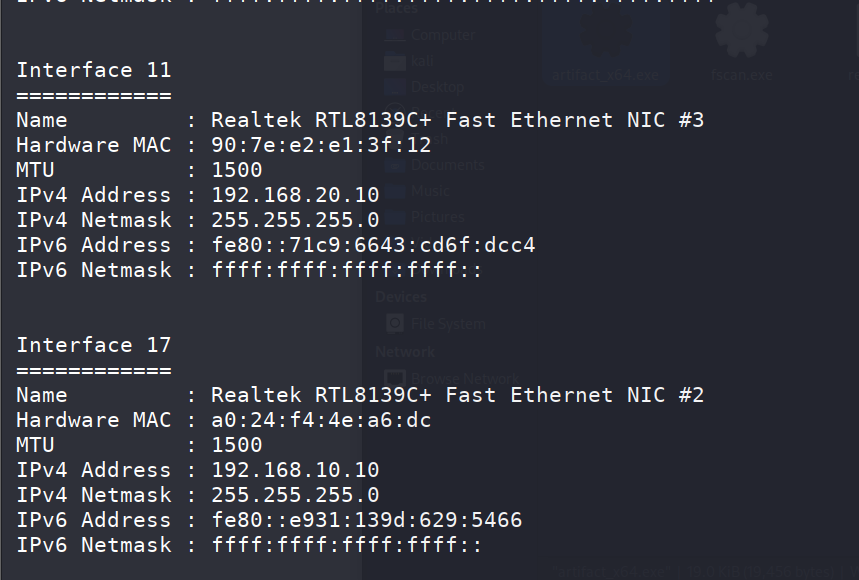Click the "Interface 11" heading text
859x580 pixels.
94,70
